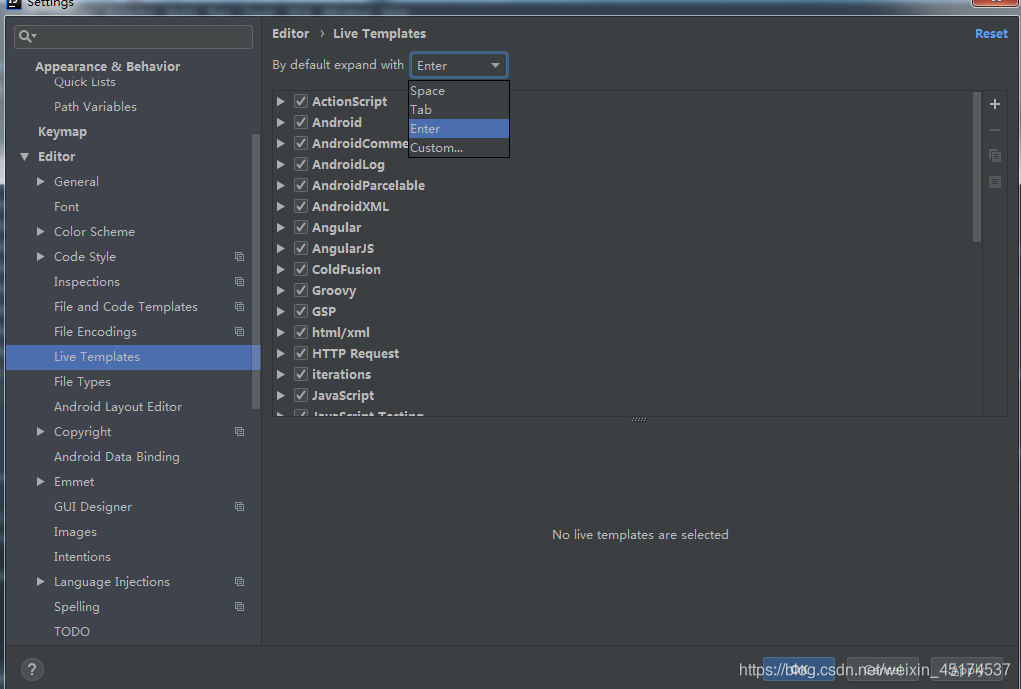Click the restore deleted defaults icon

point(994,182)
